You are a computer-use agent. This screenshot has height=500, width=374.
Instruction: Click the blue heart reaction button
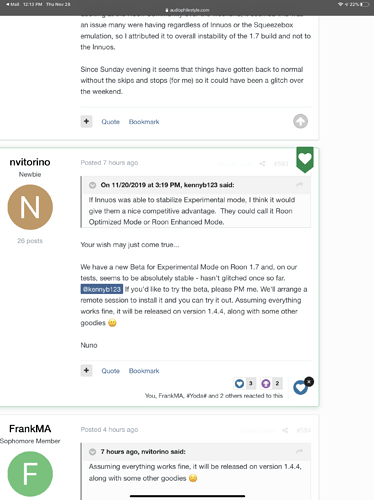coord(300,388)
